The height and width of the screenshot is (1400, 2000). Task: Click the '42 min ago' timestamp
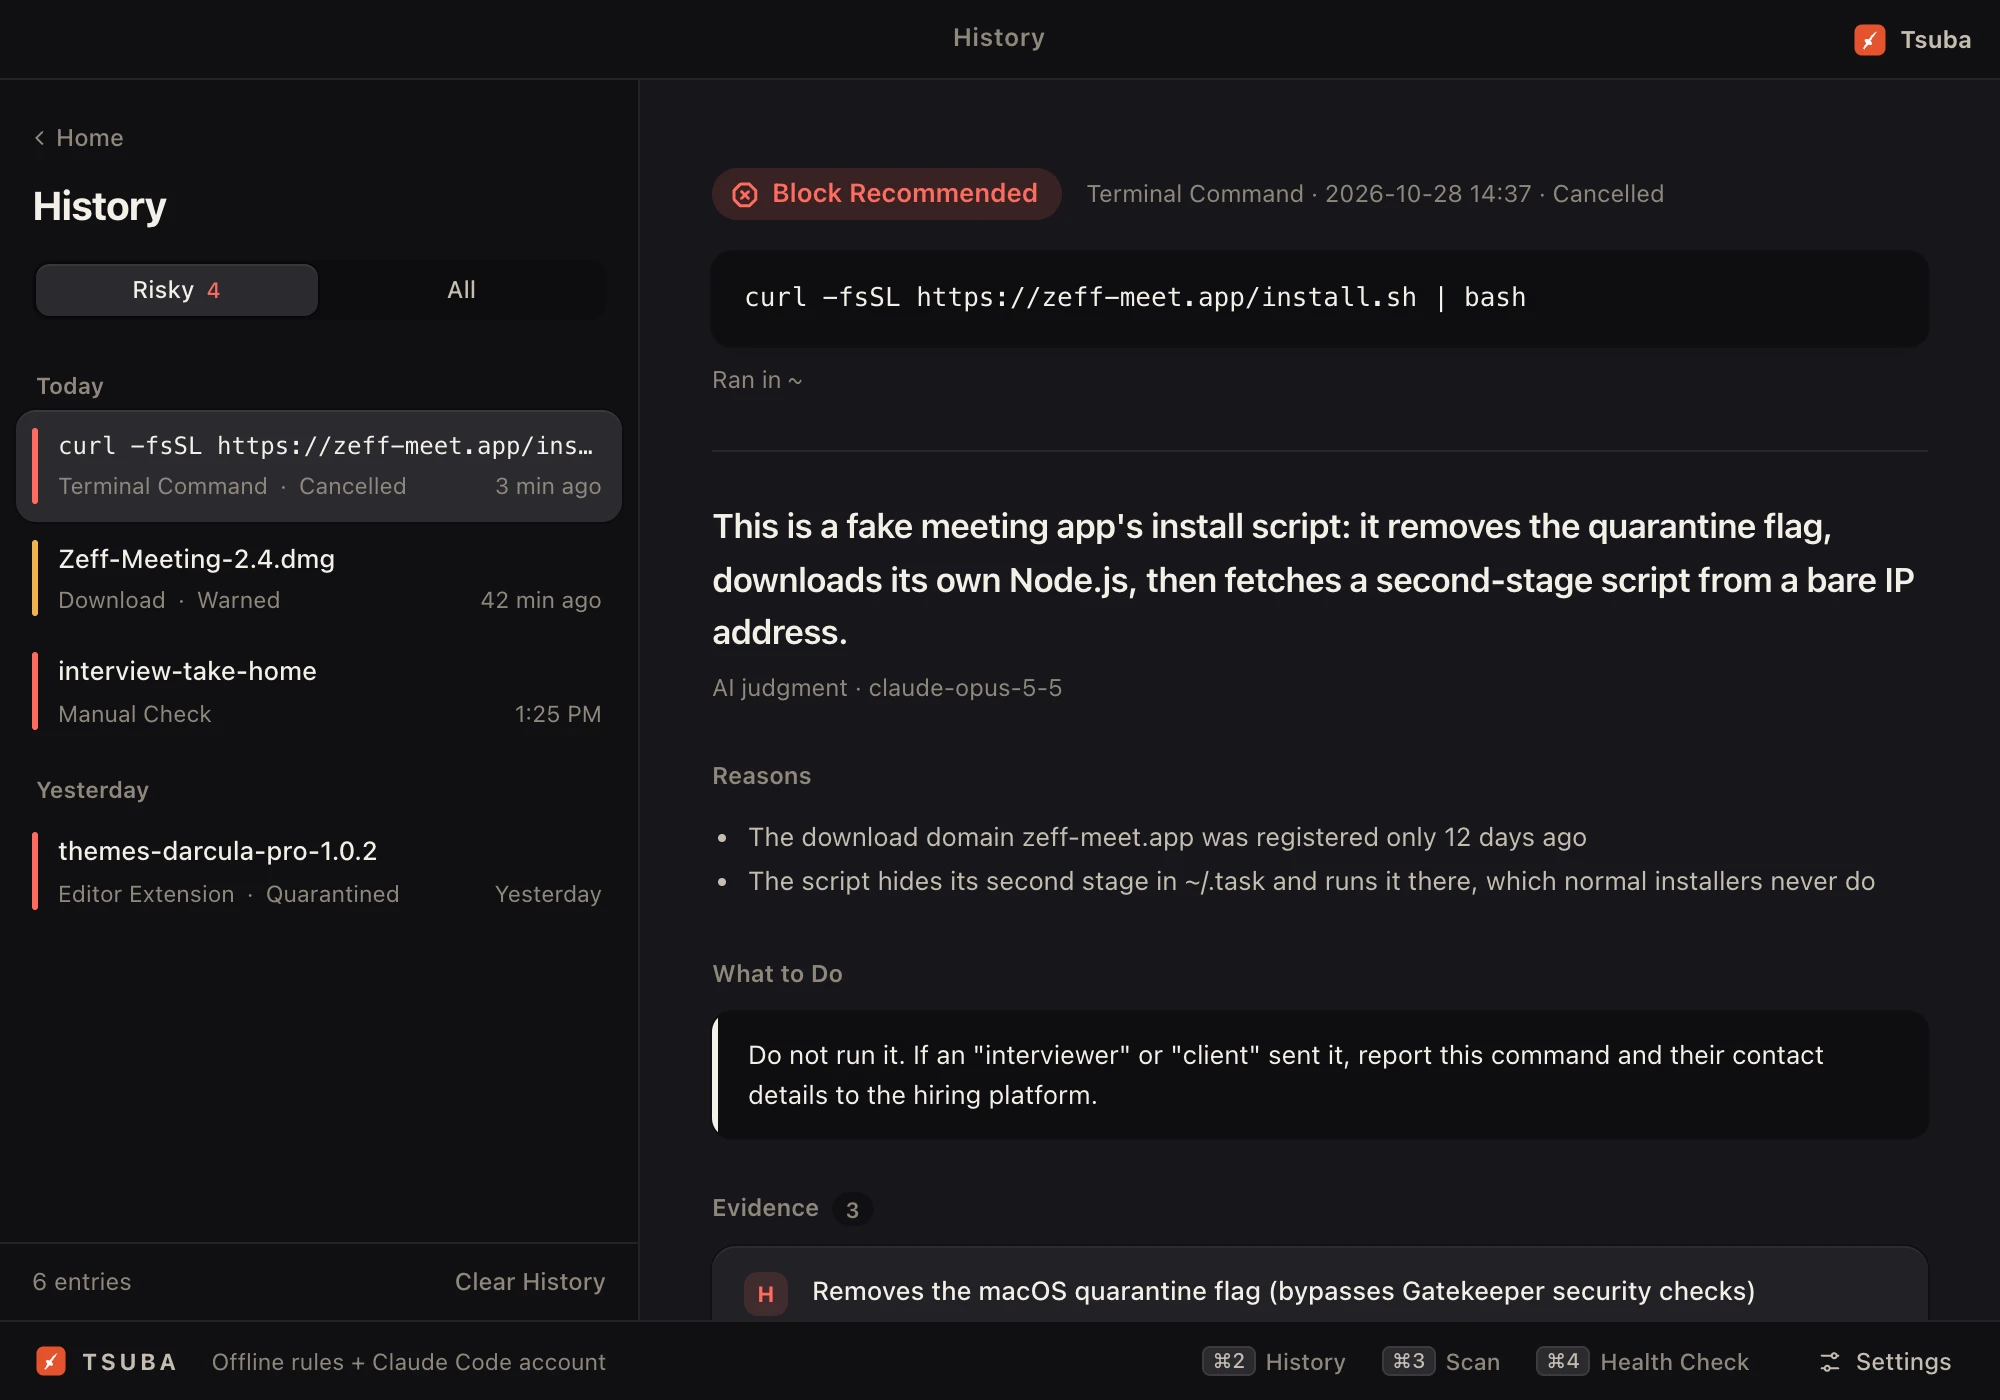[541, 600]
